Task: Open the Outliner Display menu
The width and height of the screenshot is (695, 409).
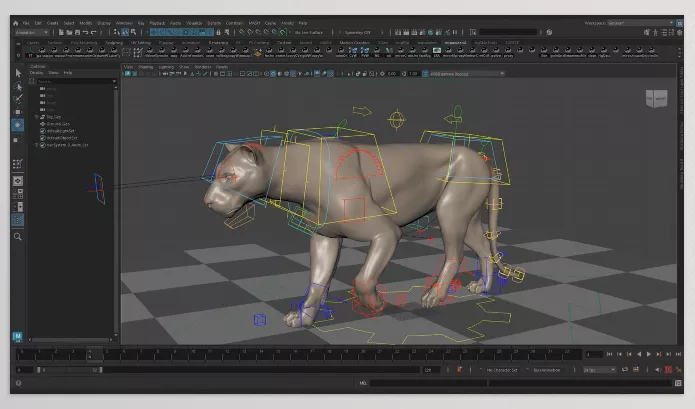Action: point(36,73)
